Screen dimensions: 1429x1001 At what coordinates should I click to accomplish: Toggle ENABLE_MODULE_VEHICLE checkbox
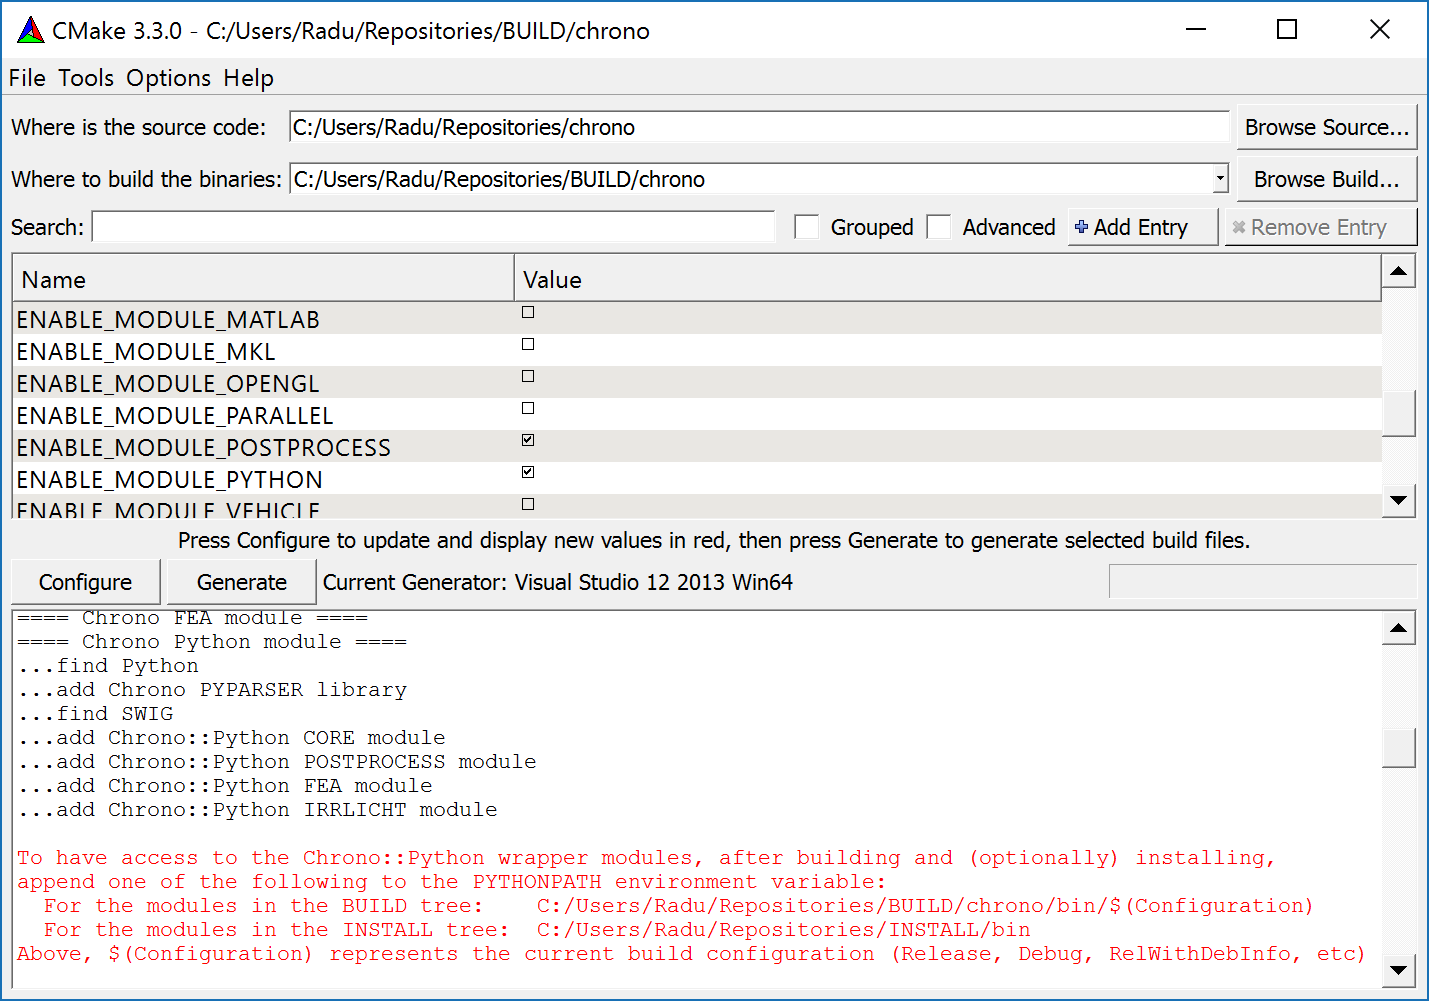point(528,505)
